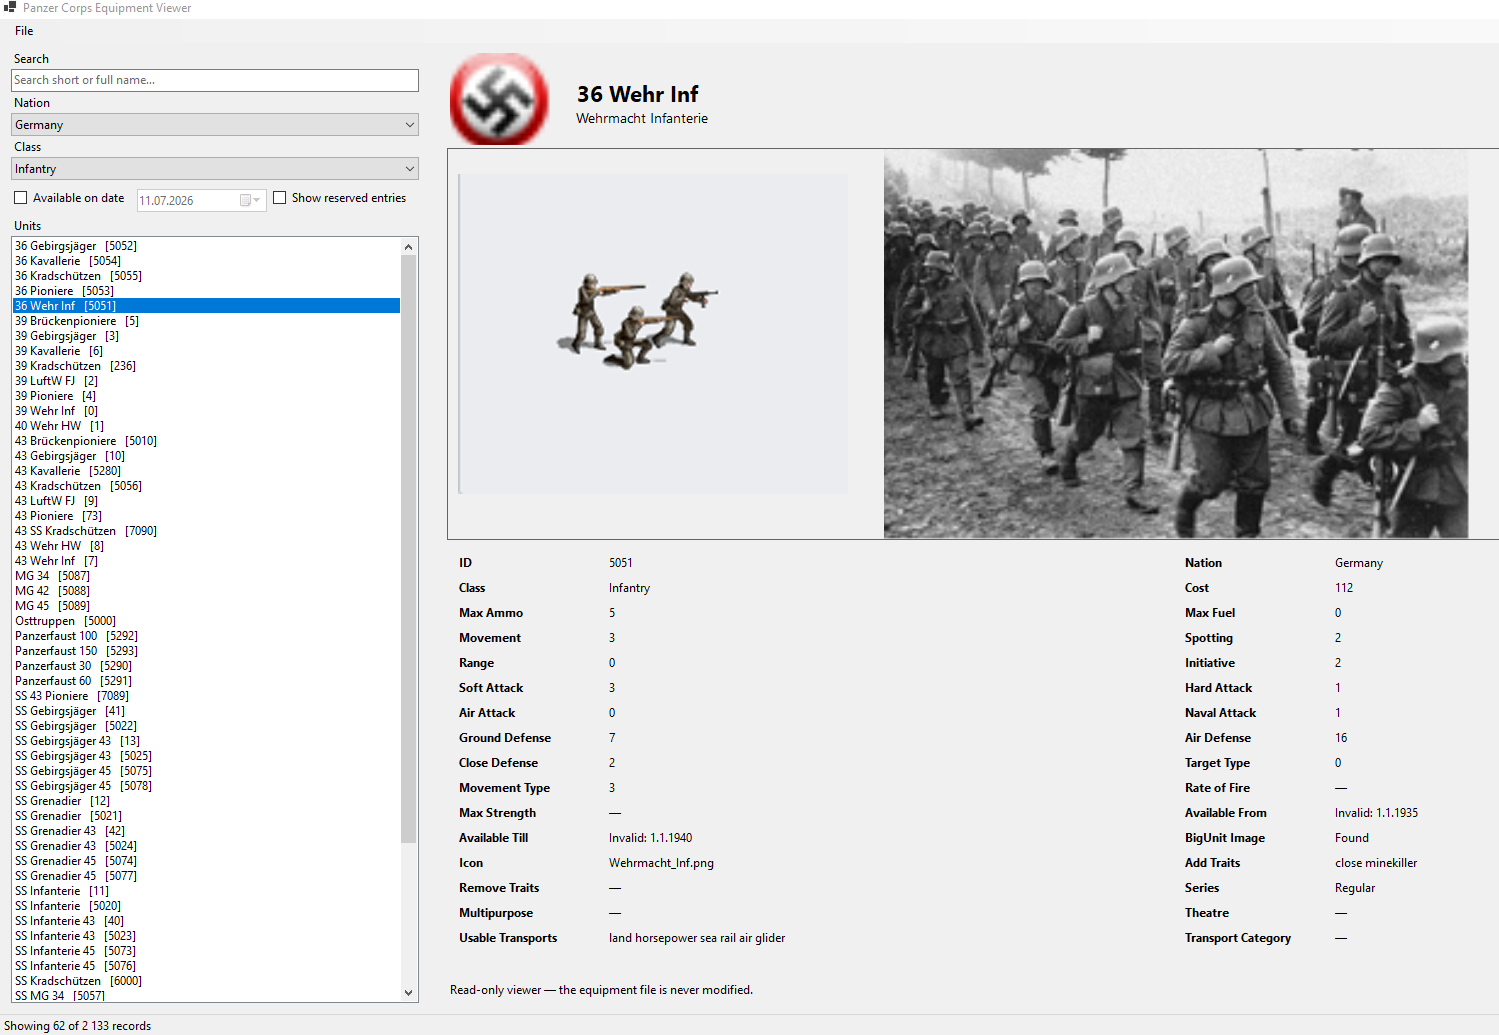This screenshot has width=1499, height=1035.
Task: Select 39 LuftW FJ [2] unit
Action: tap(206, 381)
